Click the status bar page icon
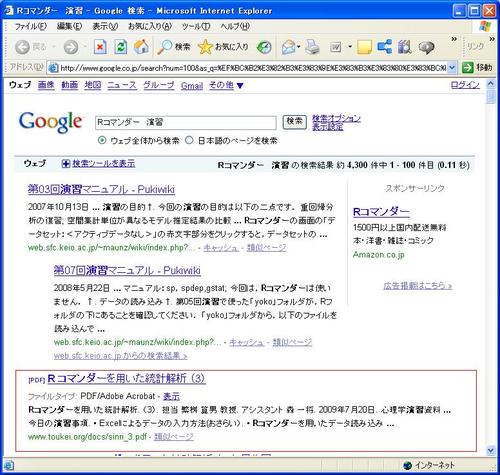 click(9, 465)
